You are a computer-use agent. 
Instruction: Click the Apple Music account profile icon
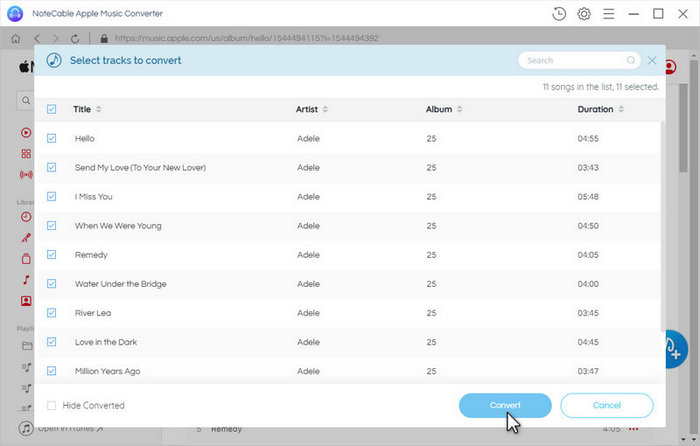pyautogui.click(x=670, y=67)
